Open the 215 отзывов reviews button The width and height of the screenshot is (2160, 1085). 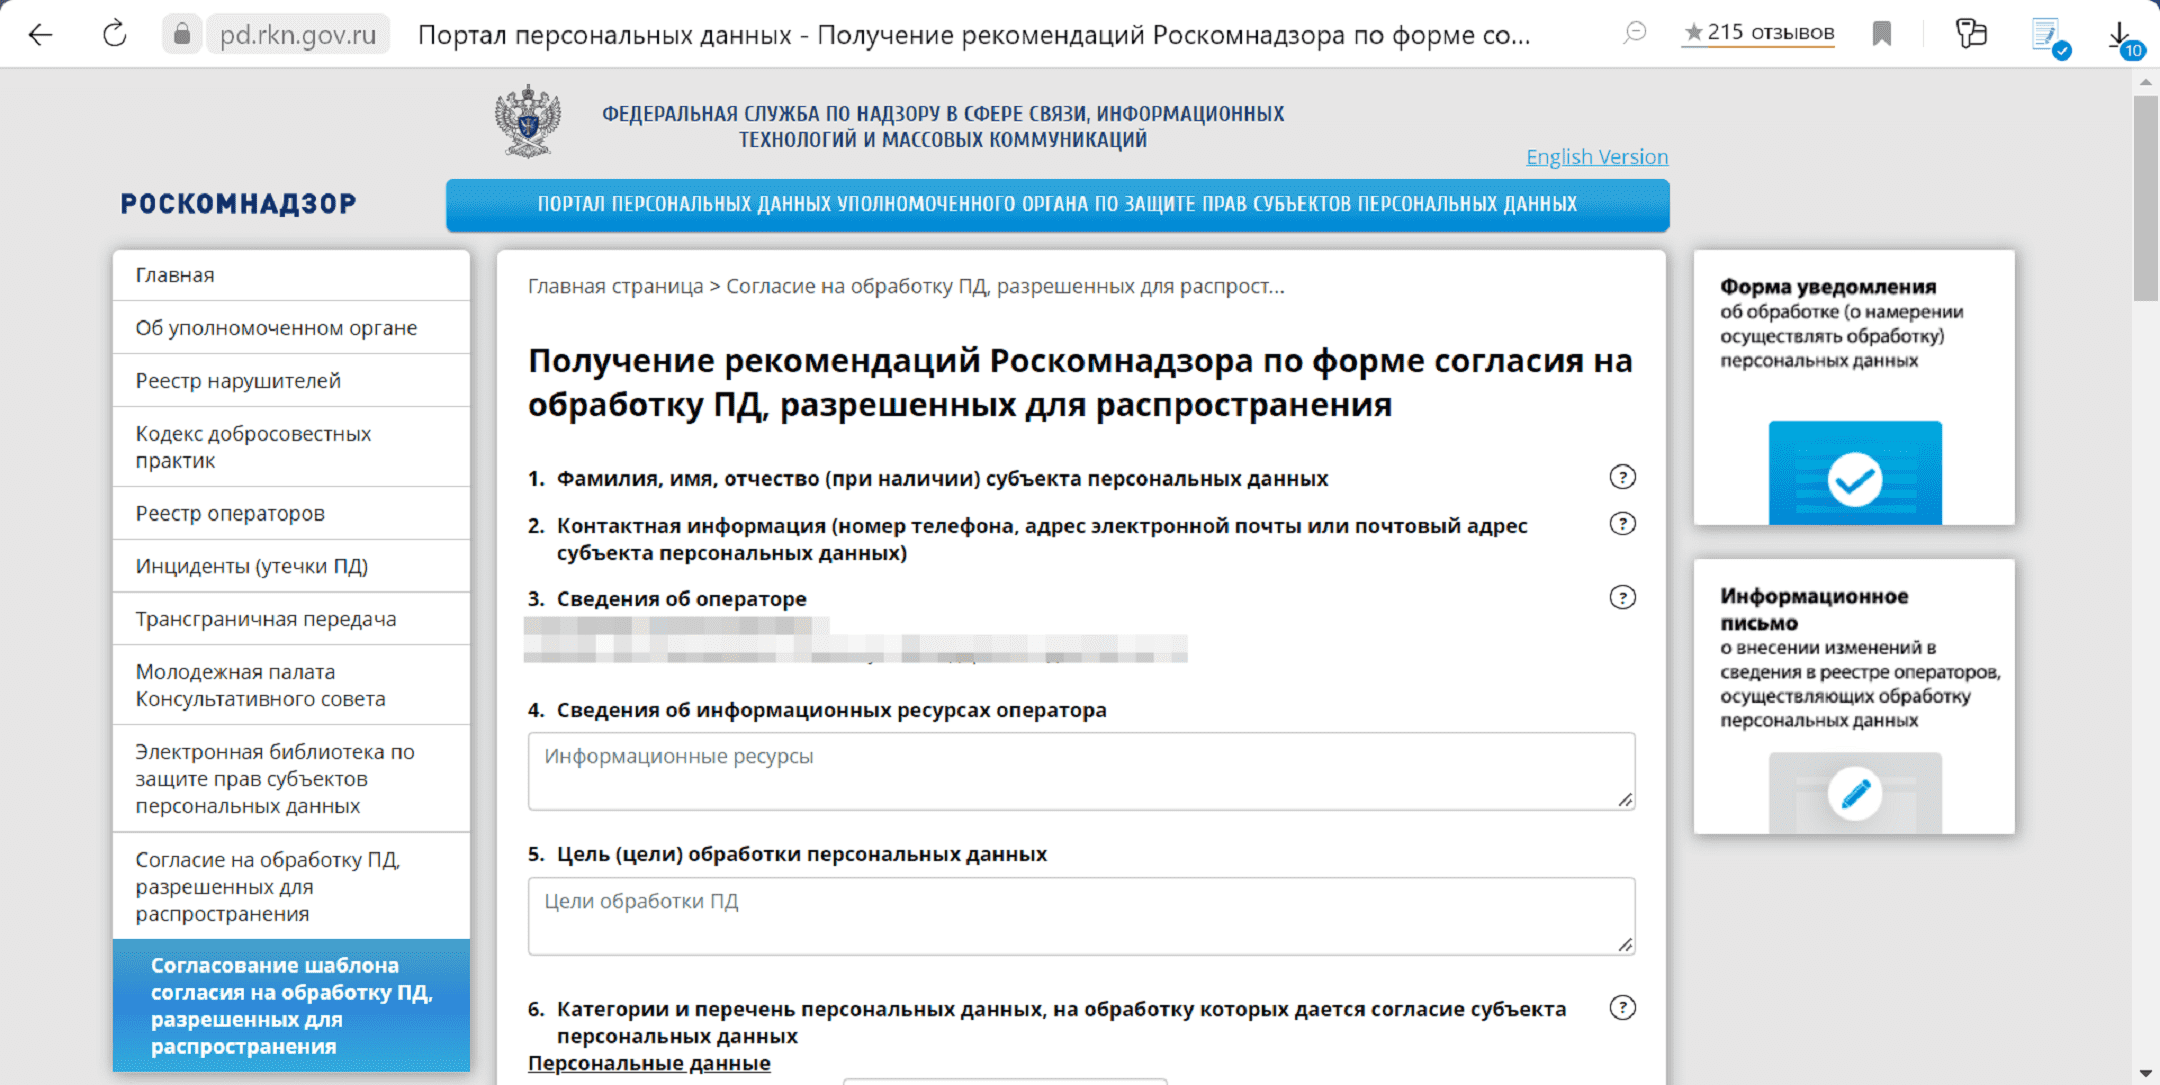coord(1758,33)
